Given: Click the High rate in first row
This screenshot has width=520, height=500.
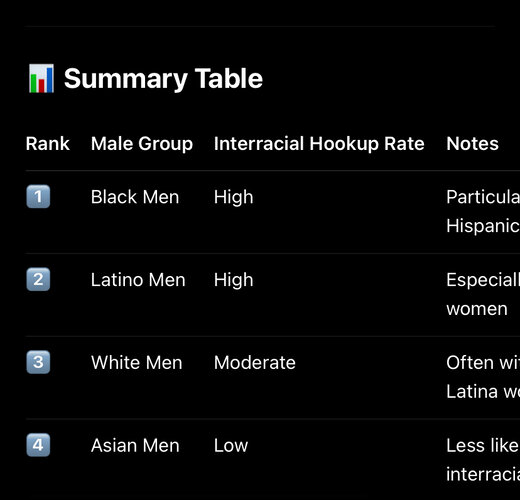Looking at the screenshot, I should click(x=234, y=197).
